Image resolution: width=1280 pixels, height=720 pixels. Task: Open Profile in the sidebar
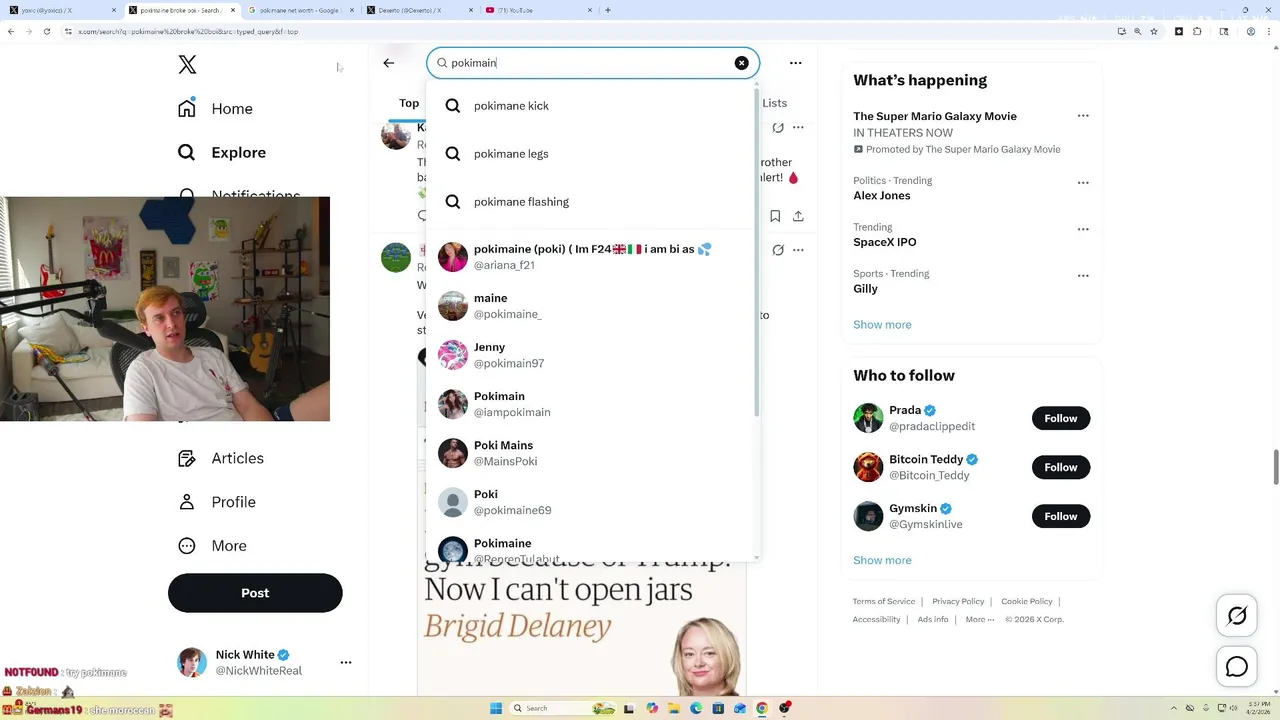tap(217, 502)
